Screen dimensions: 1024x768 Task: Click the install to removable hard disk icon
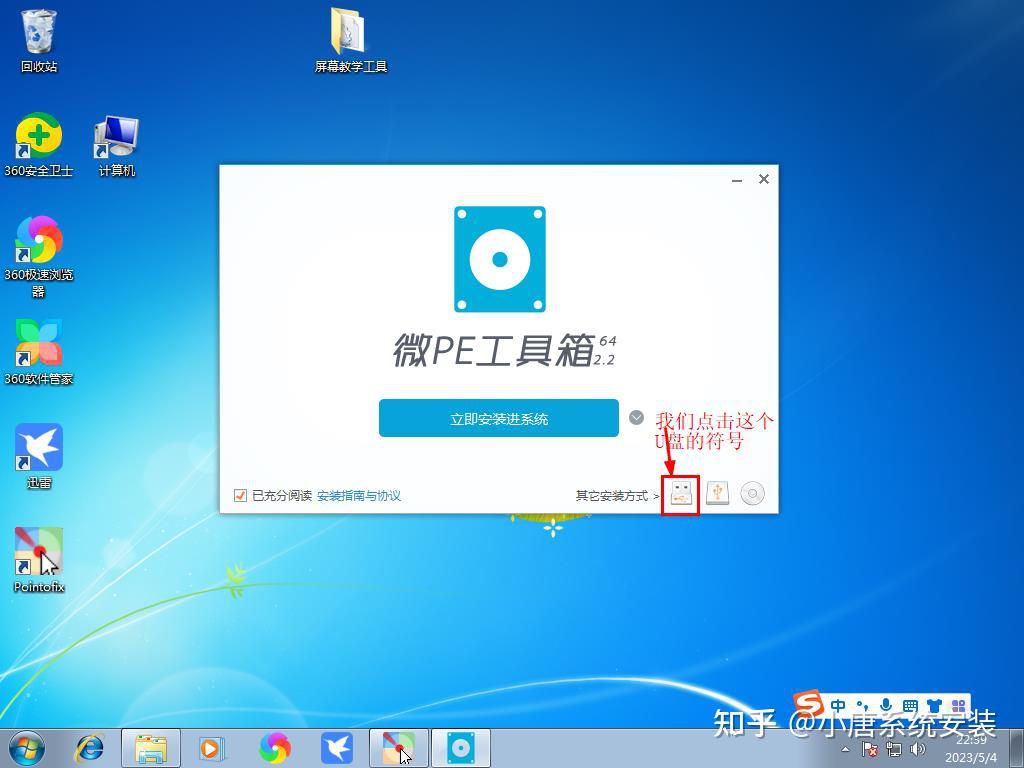tap(717, 493)
